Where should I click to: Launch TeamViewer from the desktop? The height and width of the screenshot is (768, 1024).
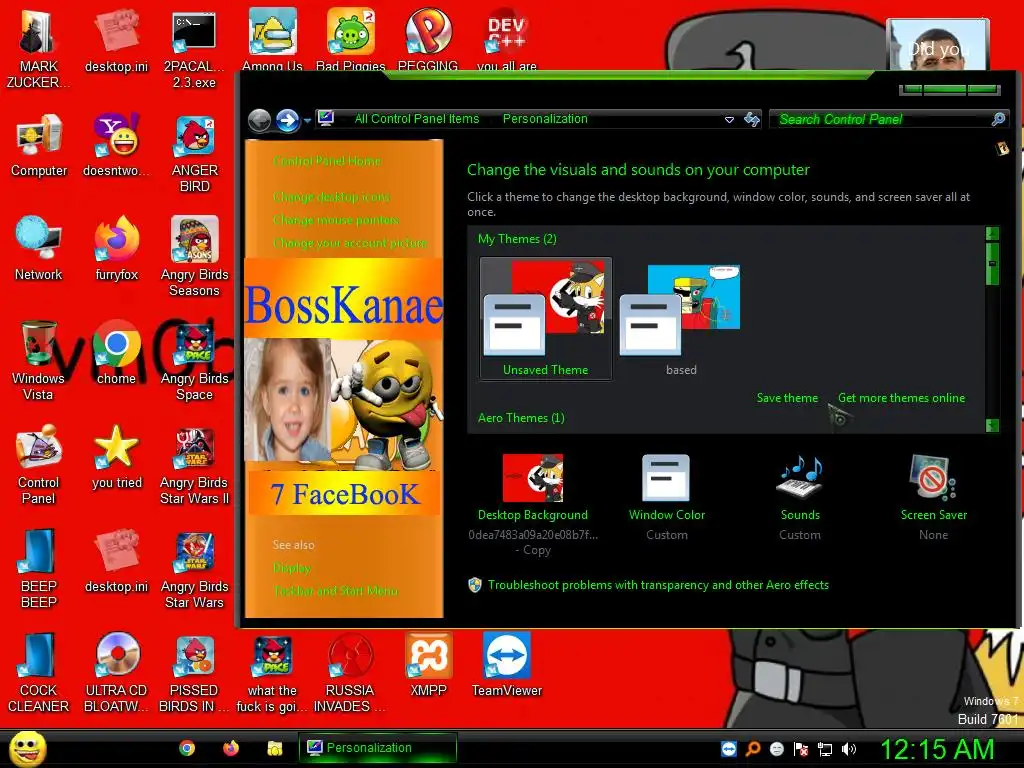[x=507, y=665]
